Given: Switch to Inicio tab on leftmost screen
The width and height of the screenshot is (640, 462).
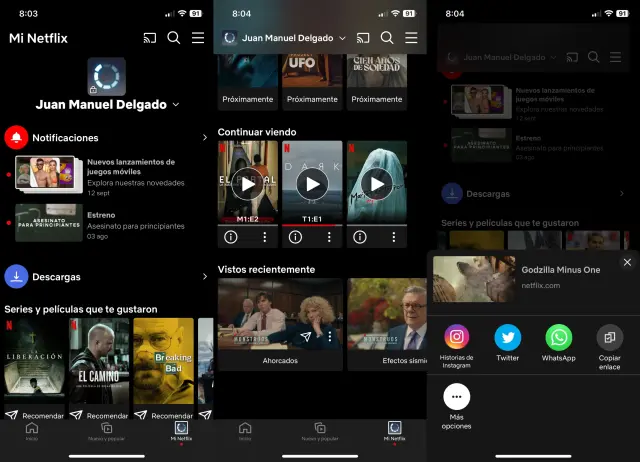Looking at the screenshot, I should pos(32,431).
